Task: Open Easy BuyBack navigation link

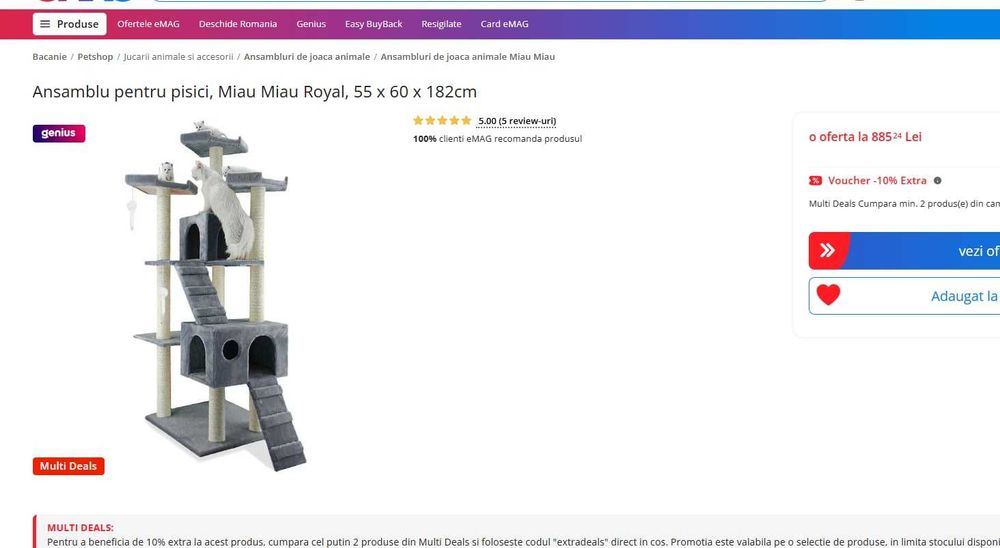Action: click(x=374, y=24)
